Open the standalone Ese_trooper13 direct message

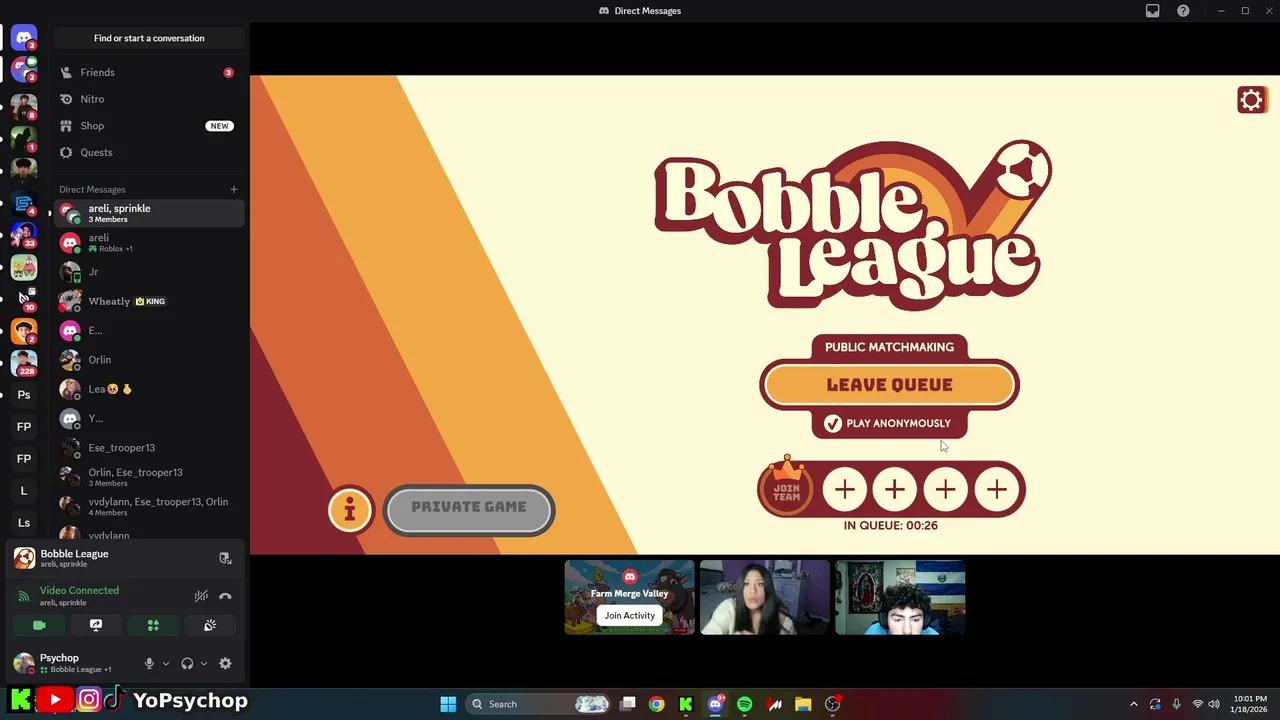(149, 448)
